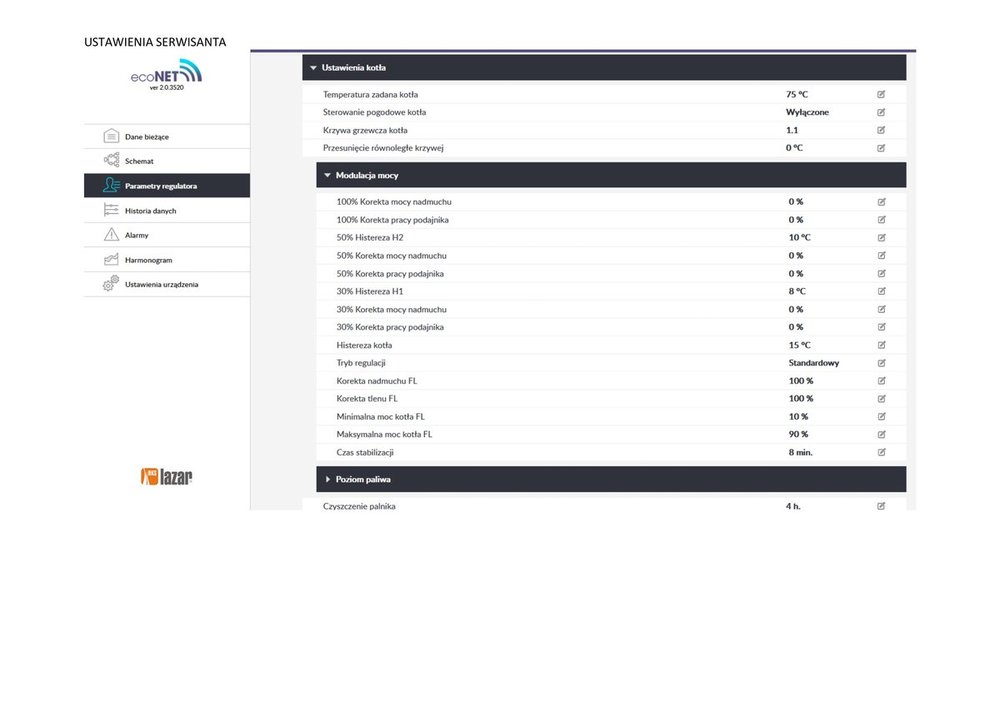This screenshot has width=1000, height=706.
Task: Open Dane bieżące in sidebar
Action: 146,136
